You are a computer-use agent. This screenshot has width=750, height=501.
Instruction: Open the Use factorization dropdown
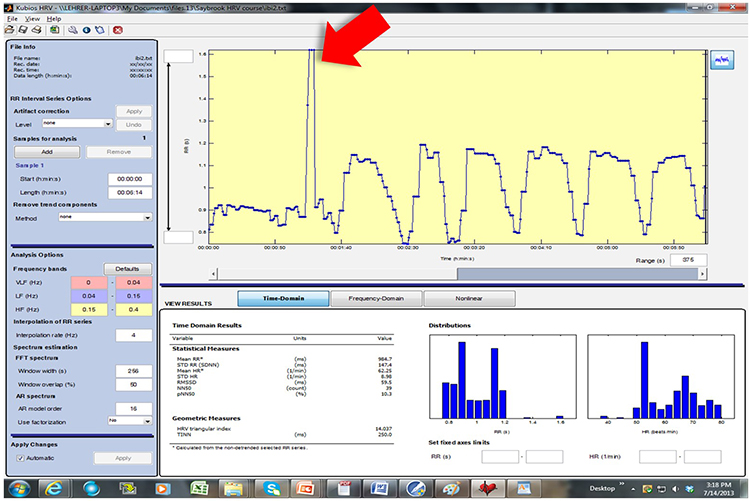[130, 421]
